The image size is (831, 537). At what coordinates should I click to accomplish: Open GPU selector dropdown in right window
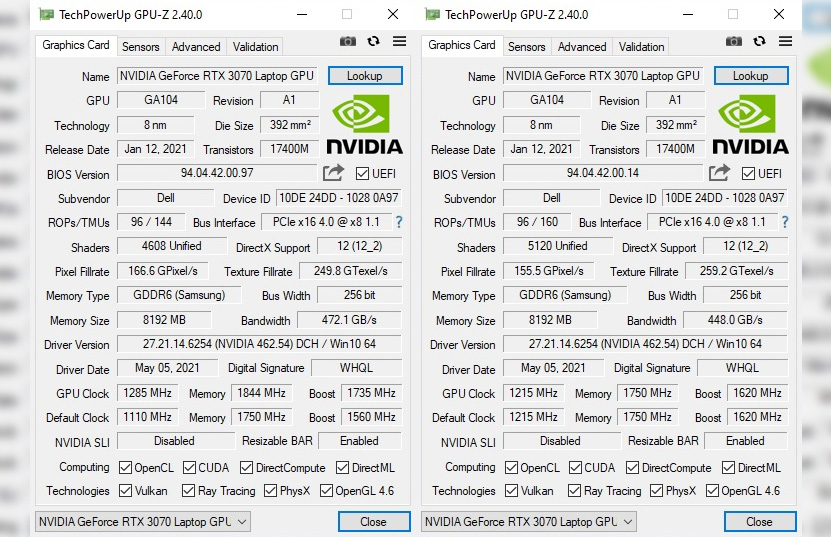pos(528,522)
